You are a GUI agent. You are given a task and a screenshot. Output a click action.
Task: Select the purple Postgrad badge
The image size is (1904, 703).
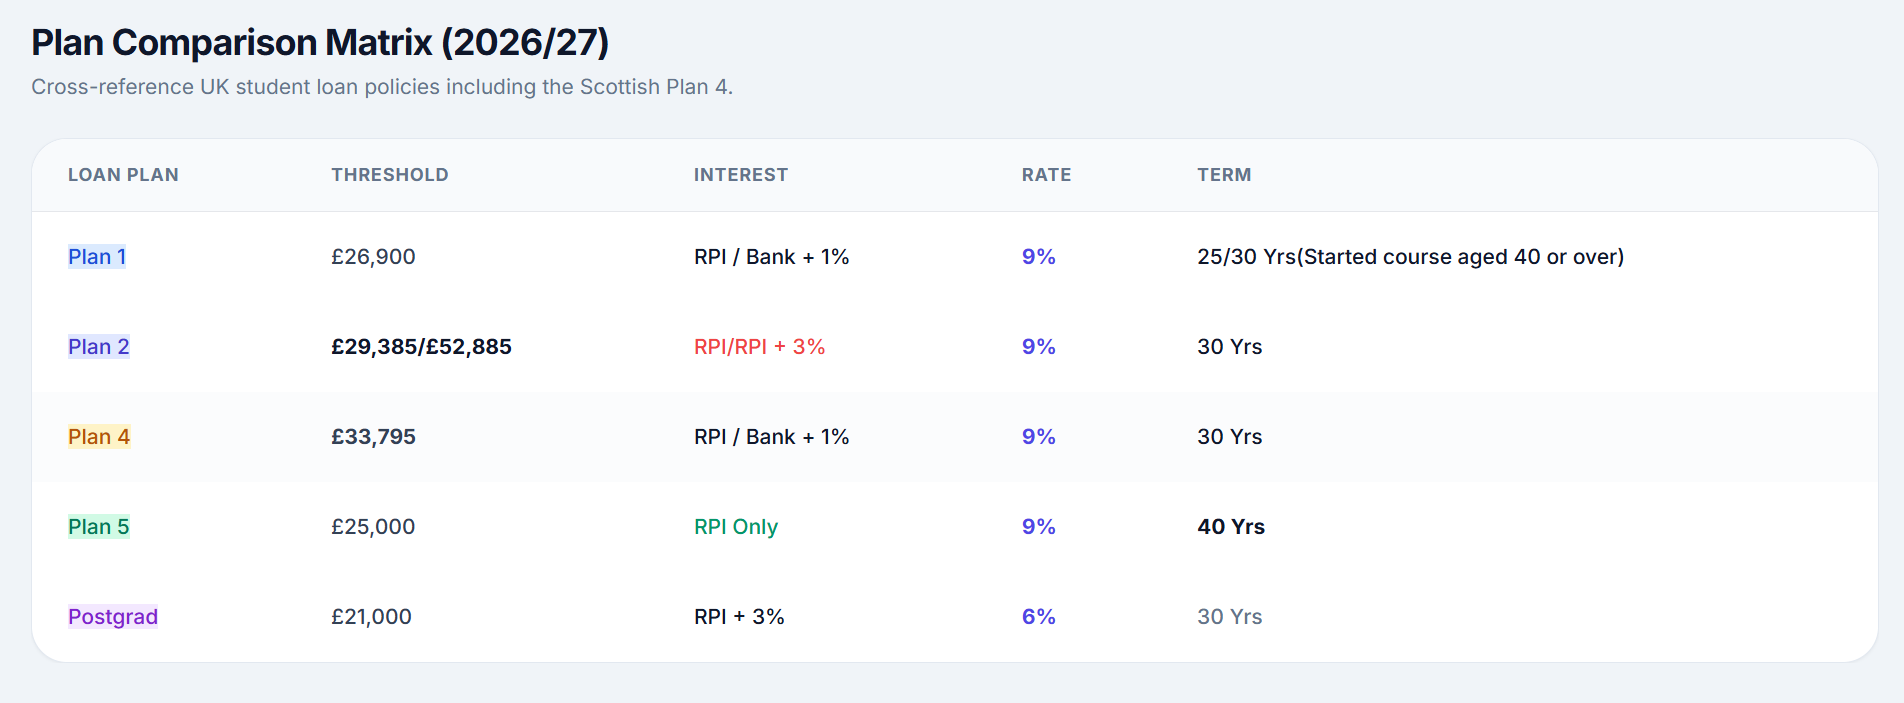click(113, 617)
